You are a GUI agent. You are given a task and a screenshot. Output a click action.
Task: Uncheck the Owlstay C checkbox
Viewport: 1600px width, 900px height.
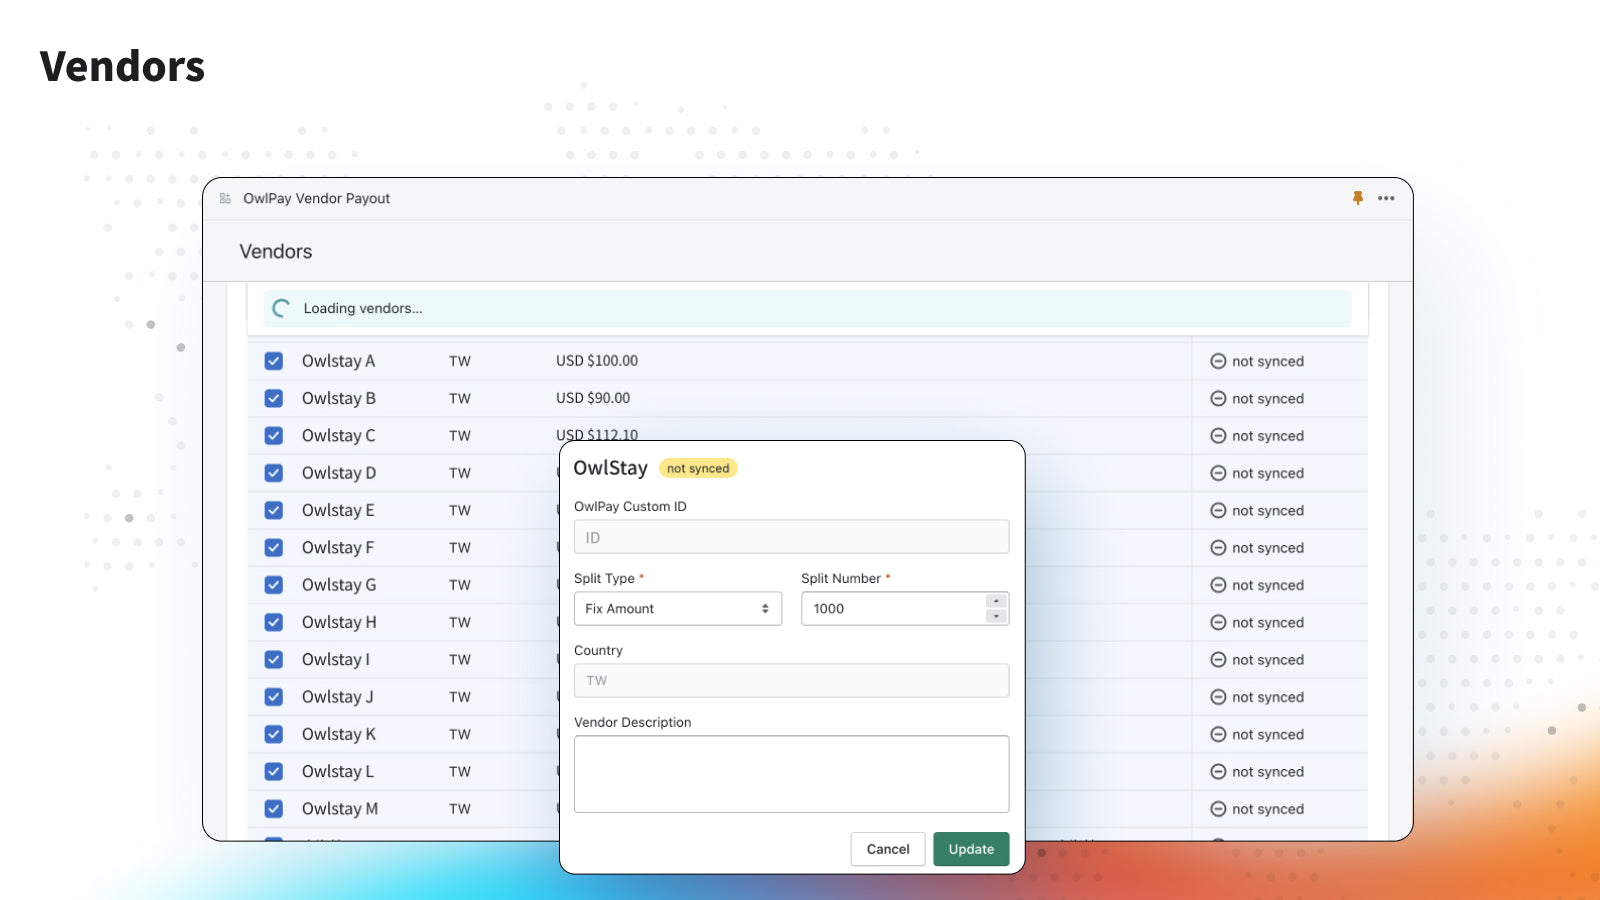click(273, 435)
